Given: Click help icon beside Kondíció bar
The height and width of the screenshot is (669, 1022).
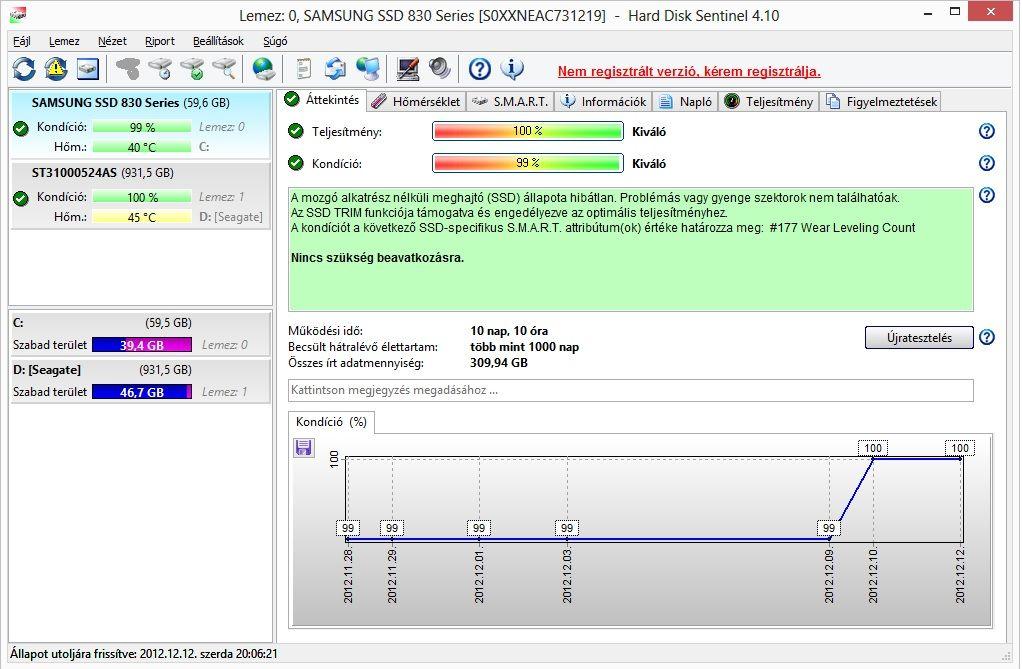Looking at the screenshot, I should pyautogui.click(x=987, y=163).
